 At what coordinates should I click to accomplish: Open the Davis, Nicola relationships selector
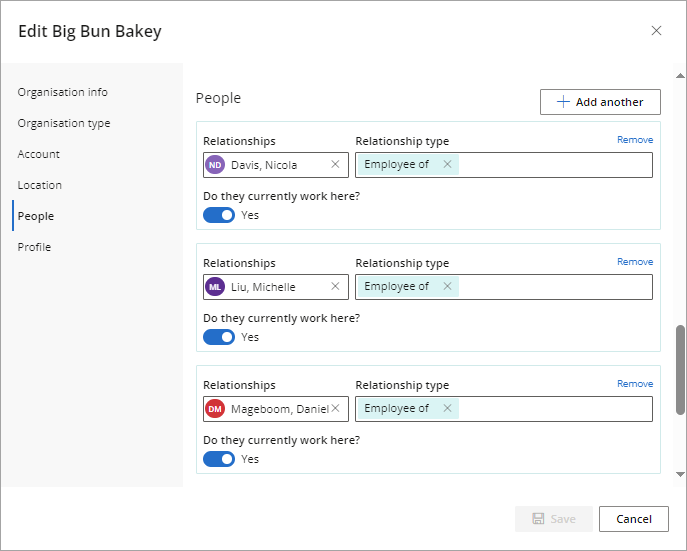pyautogui.click(x=276, y=165)
